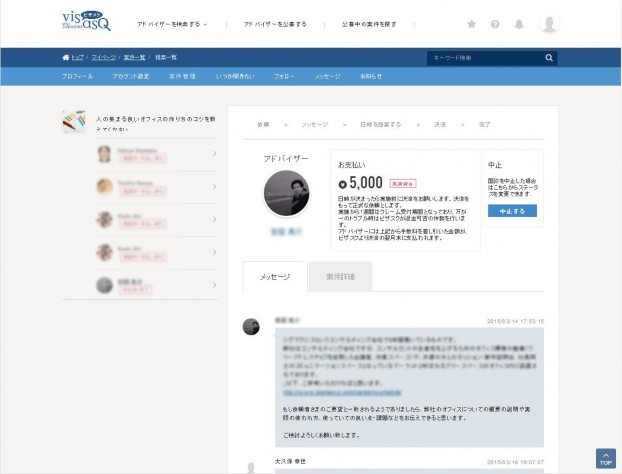Click the 完了 step in the progress bar
The image size is (622, 474).
pyautogui.click(x=484, y=125)
